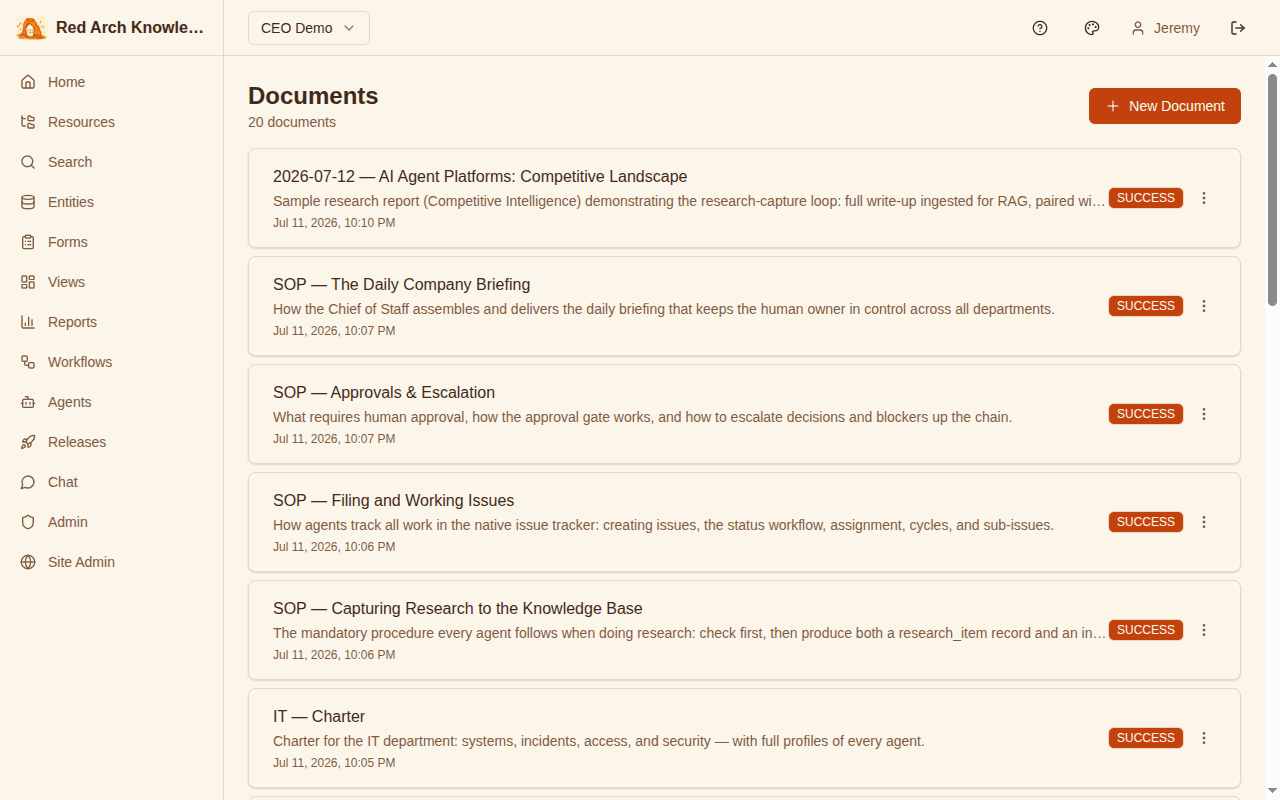
Task: Open options menu for Filing and Working Issues
Action: coord(1204,522)
